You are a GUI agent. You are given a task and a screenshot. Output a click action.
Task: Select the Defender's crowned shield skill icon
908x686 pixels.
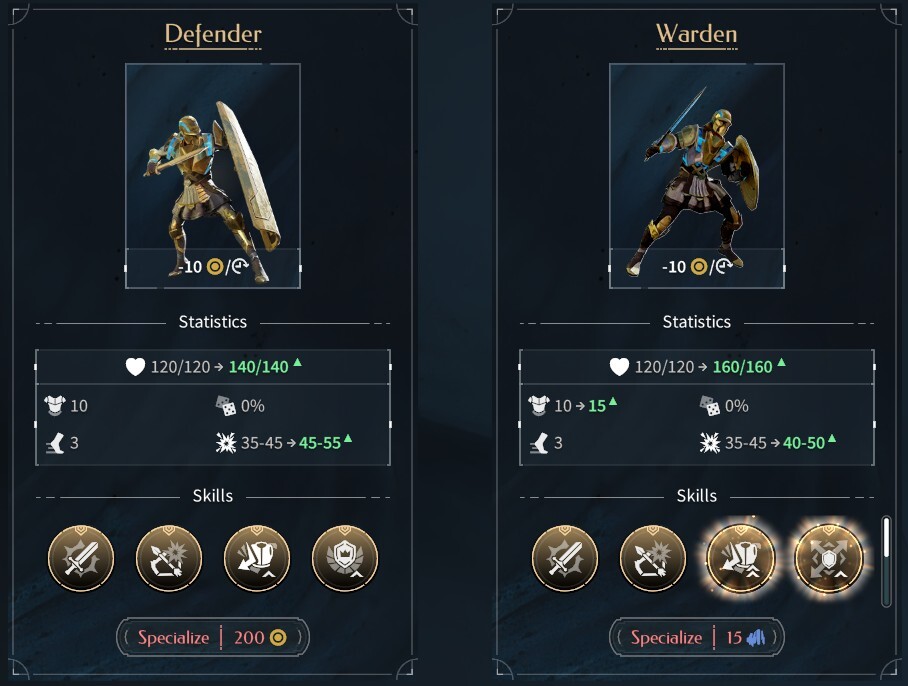coord(345,558)
